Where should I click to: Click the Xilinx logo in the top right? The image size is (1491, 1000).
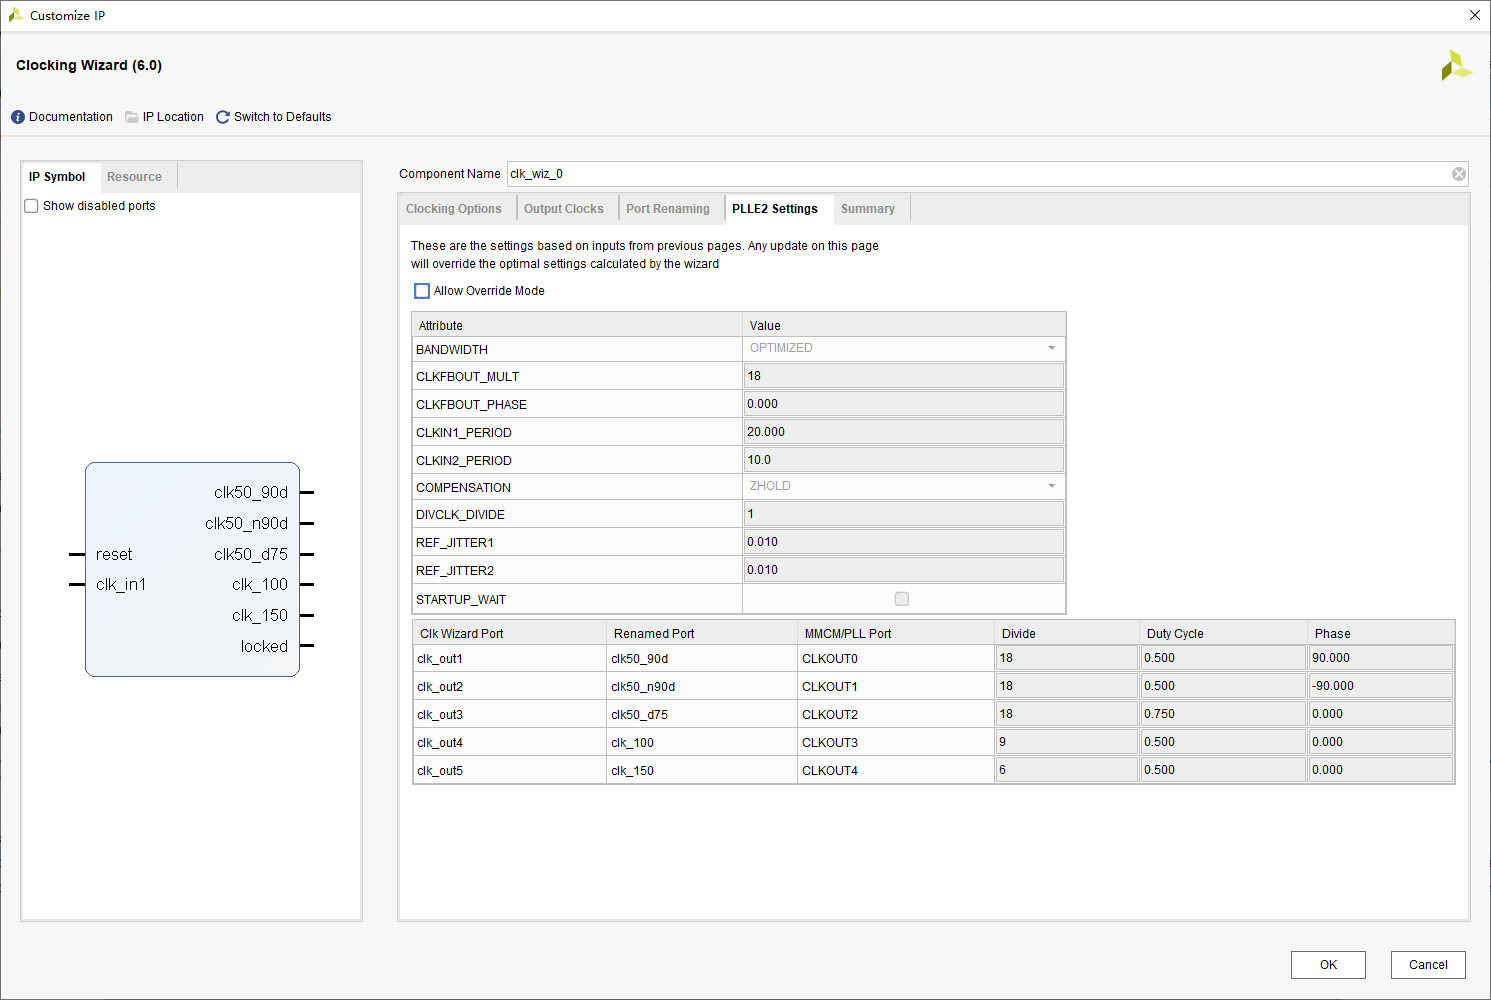click(x=1456, y=66)
